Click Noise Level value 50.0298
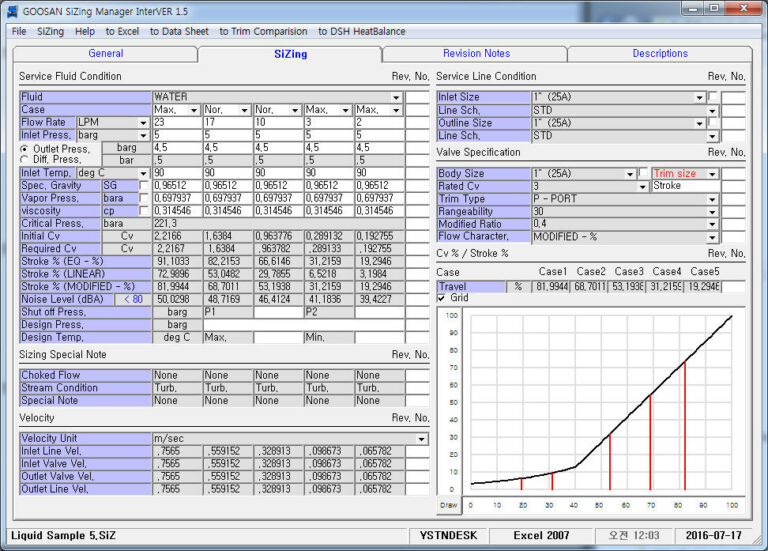The height and width of the screenshot is (551, 768). 177,299
